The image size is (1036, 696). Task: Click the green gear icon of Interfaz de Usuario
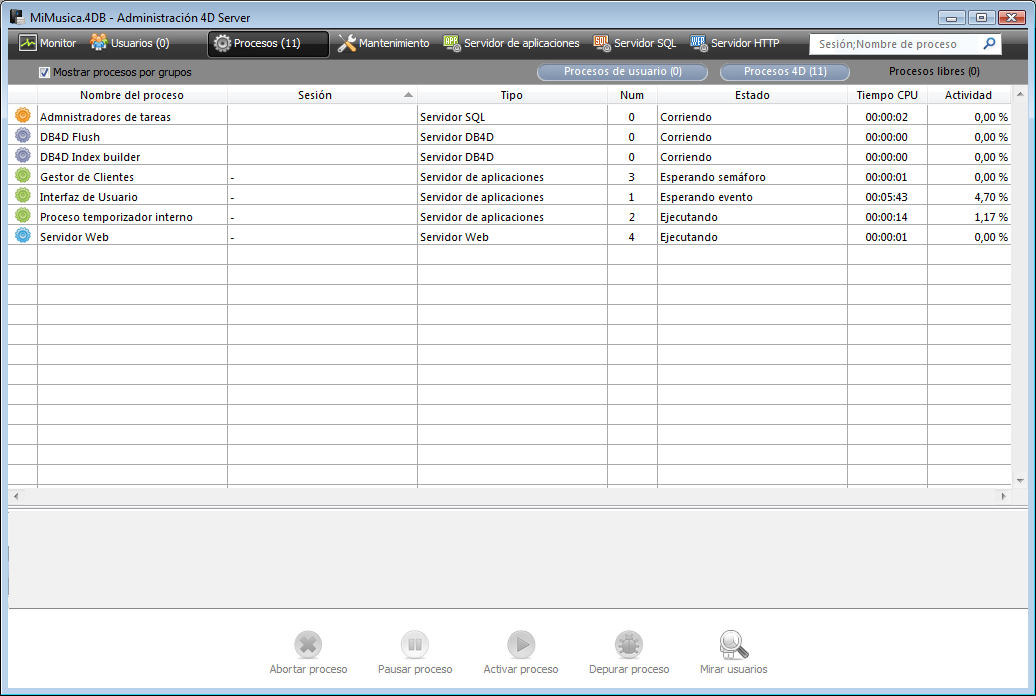23,196
